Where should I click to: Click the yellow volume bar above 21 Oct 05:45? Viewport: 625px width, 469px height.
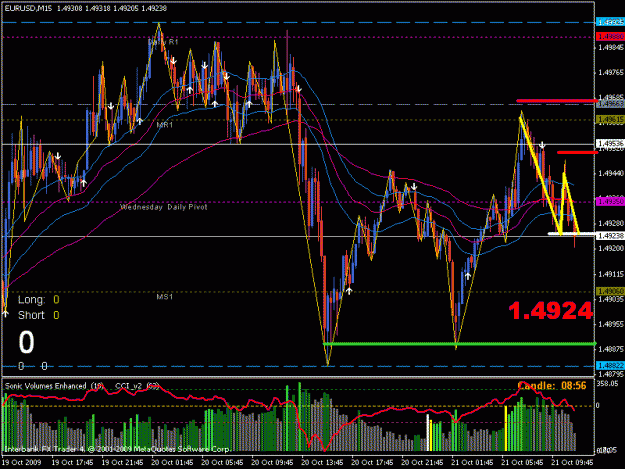pyautogui.click(x=506, y=428)
